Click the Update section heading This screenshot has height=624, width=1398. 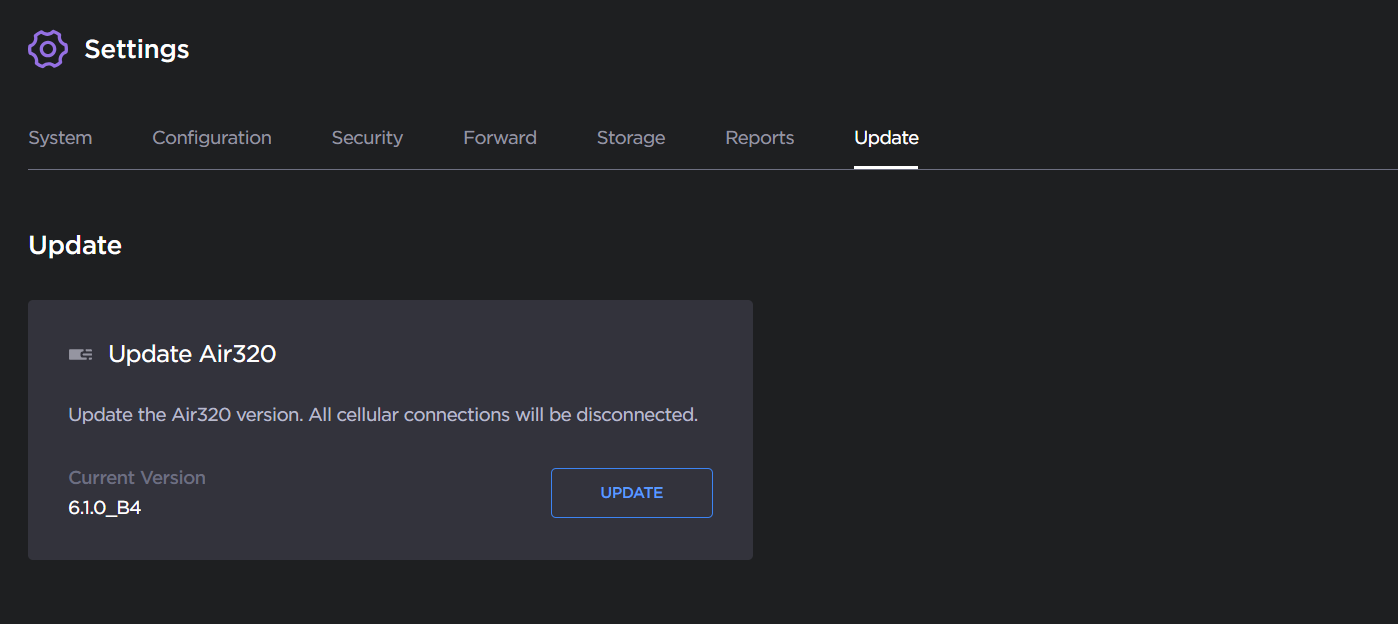pos(75,246)
